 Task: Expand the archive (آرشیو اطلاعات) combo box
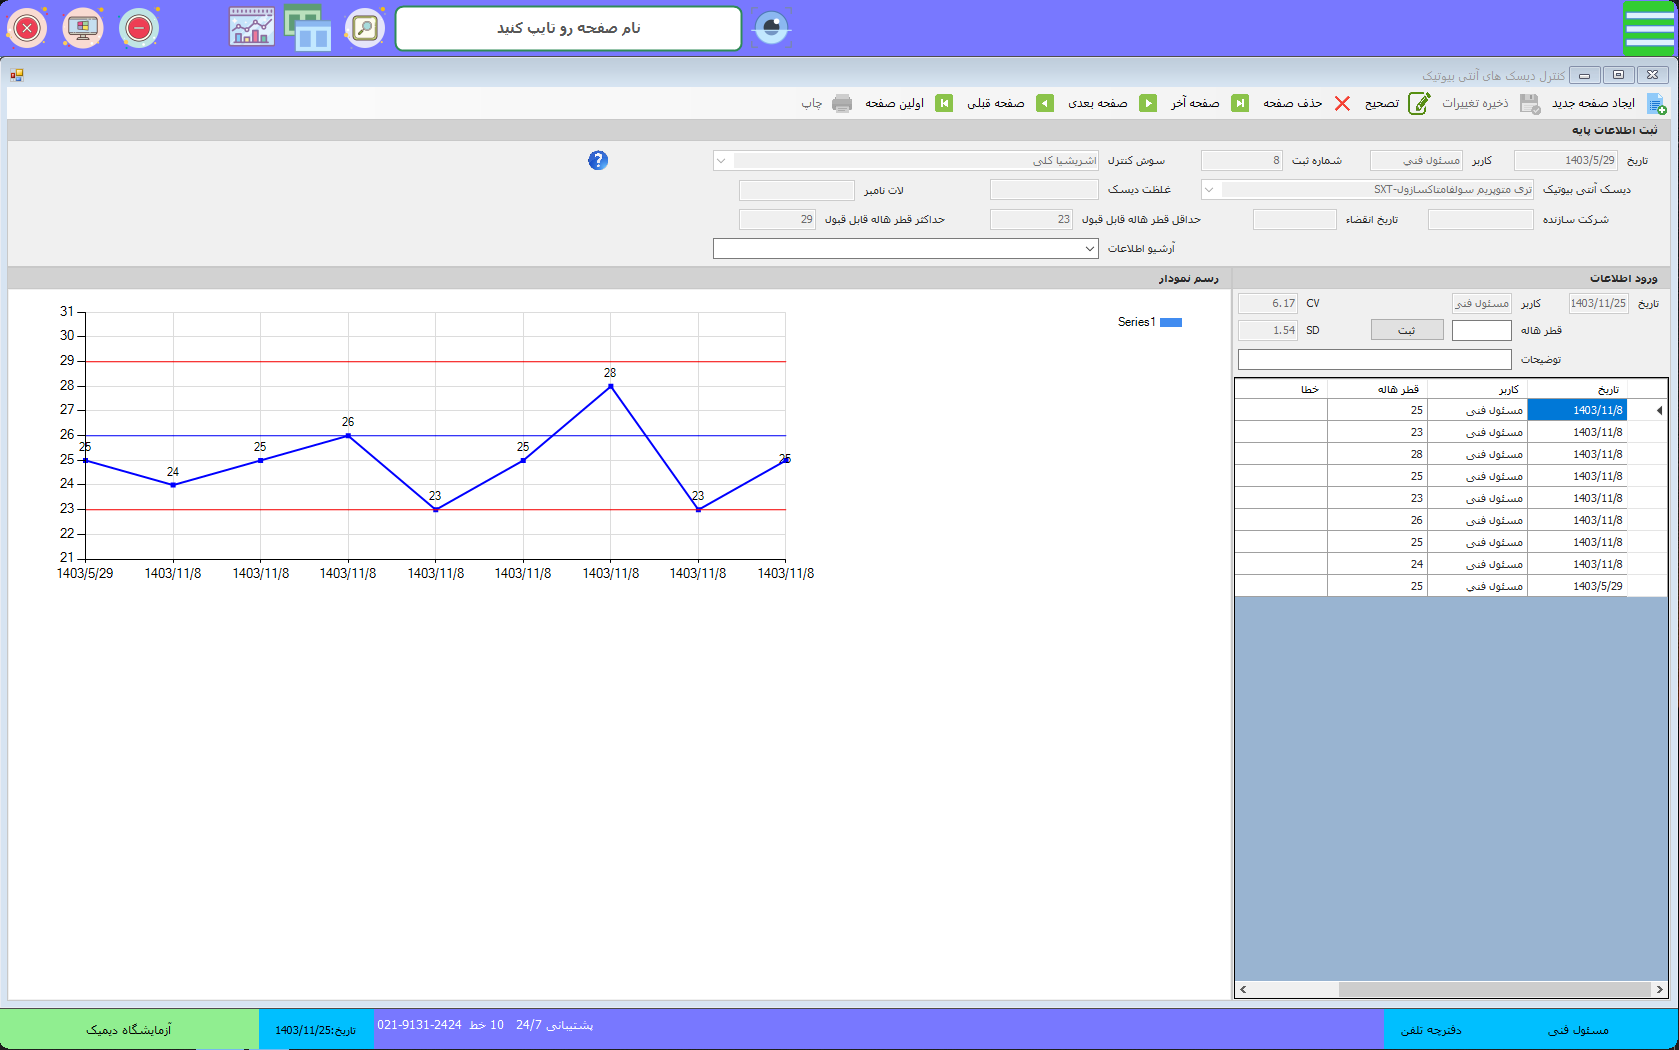coord(1089,249)
